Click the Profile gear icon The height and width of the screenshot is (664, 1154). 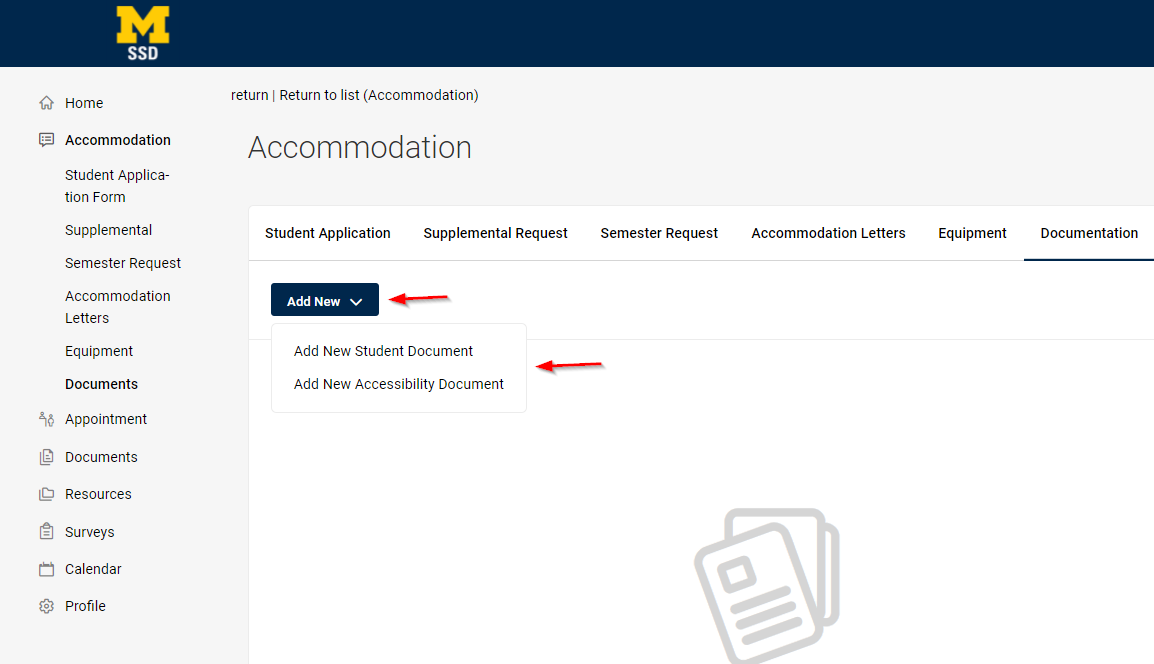[x=46, y=606]
